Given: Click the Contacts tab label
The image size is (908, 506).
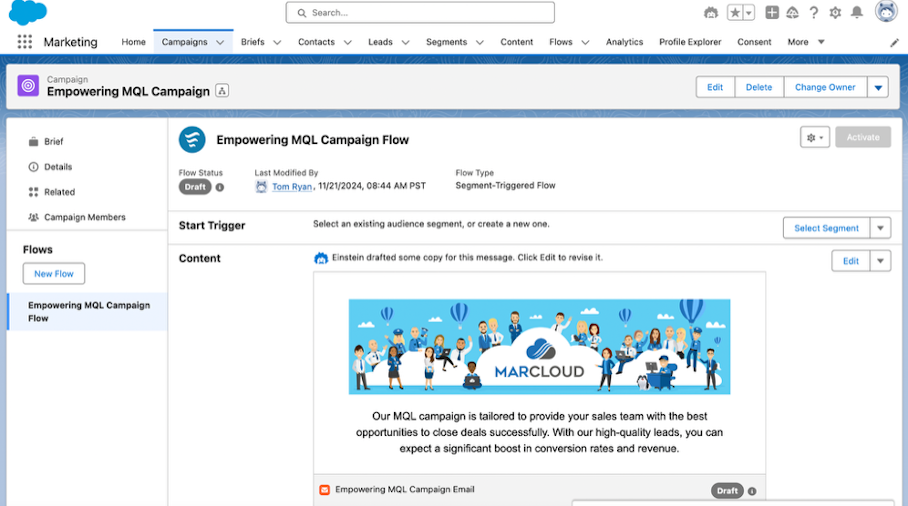Looking at the screenshot, I should [316, 42].
